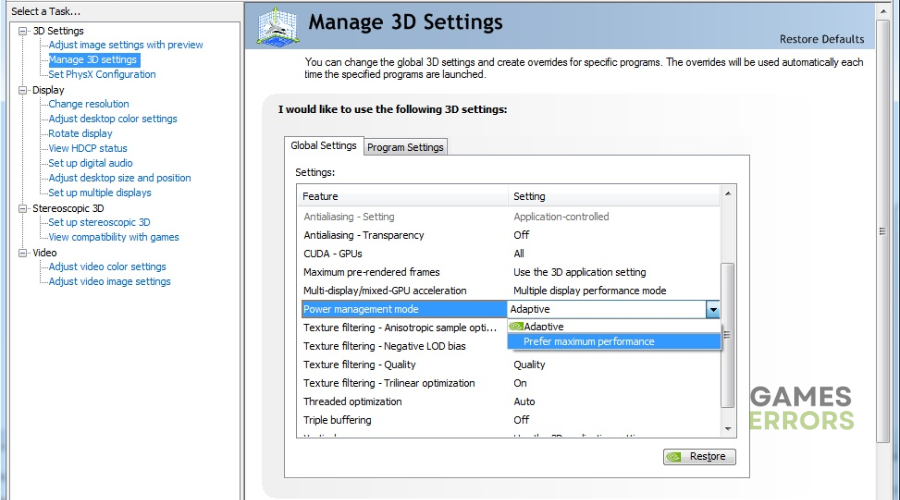Click the settings list scrollbar thumb
Viewport: 900px width, 500px height.
[x=728, y=335]
